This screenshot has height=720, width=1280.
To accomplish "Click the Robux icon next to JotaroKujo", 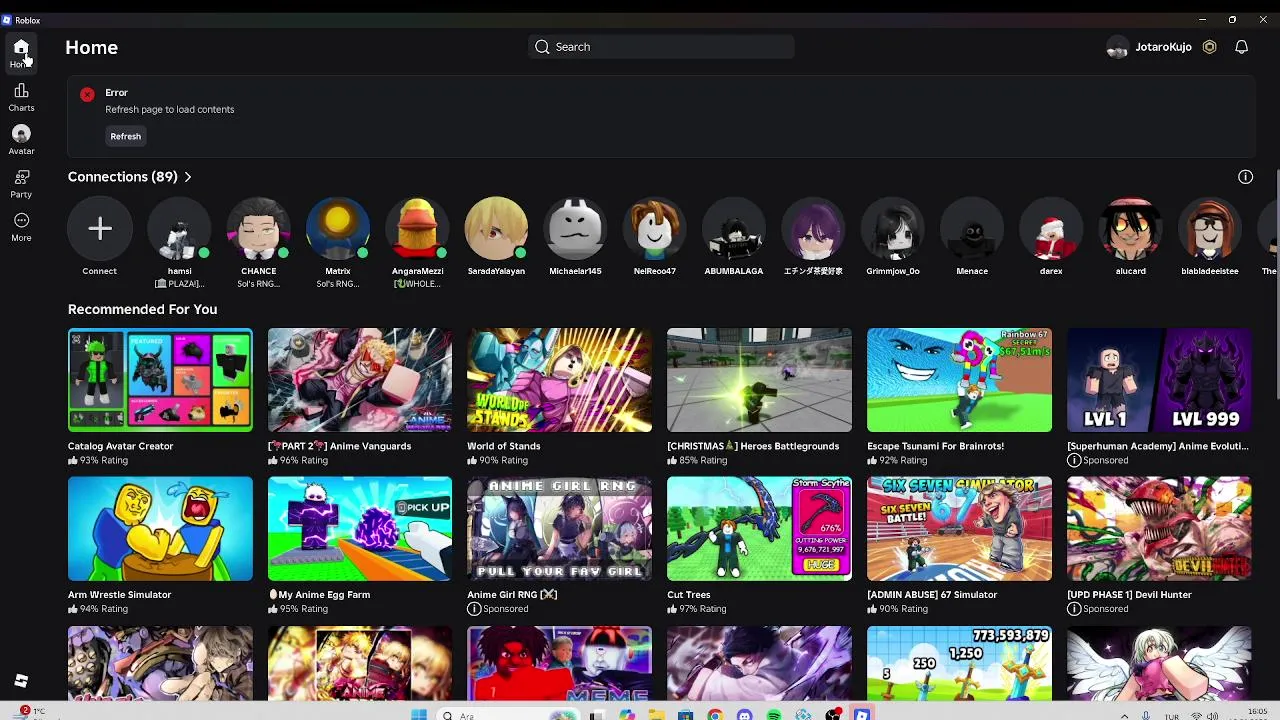I will tap(1209, 47).
